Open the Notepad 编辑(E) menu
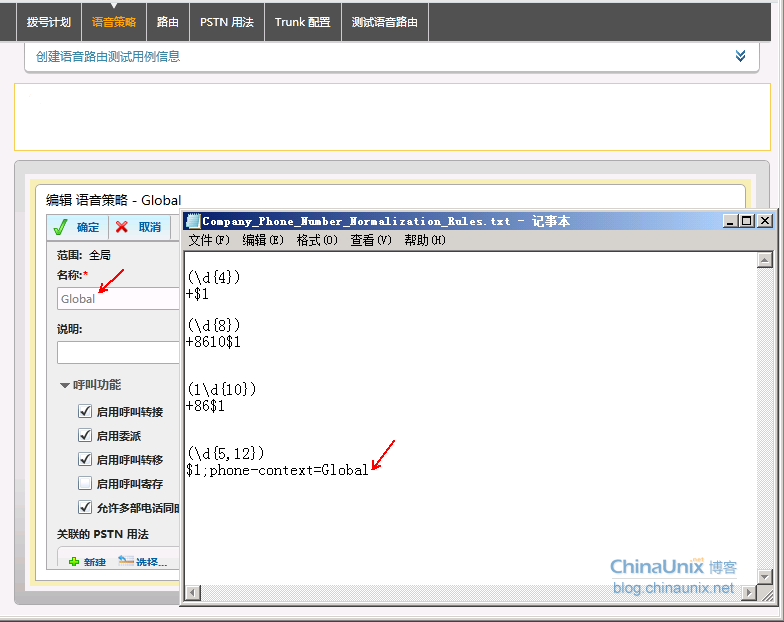Viewport: 784px width, 622px height. (x=262, y=240)
